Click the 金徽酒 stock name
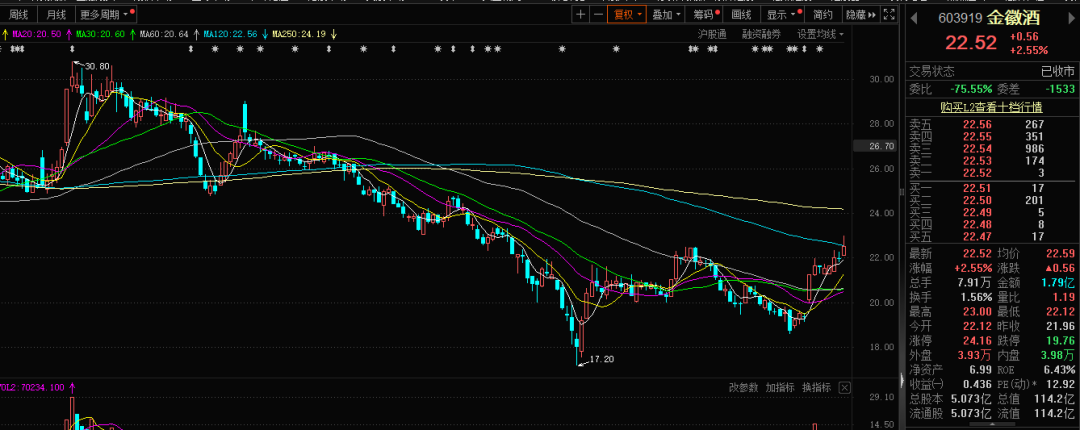Image resolution: width=1080 pixels, height=430 pixels. pos(1013,18)
